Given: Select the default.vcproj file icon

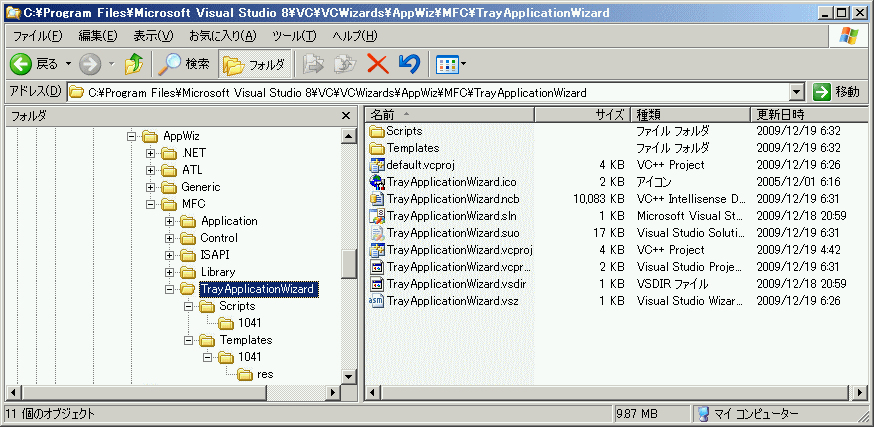Looking at the screenshot, I should (x=377, y=165).
